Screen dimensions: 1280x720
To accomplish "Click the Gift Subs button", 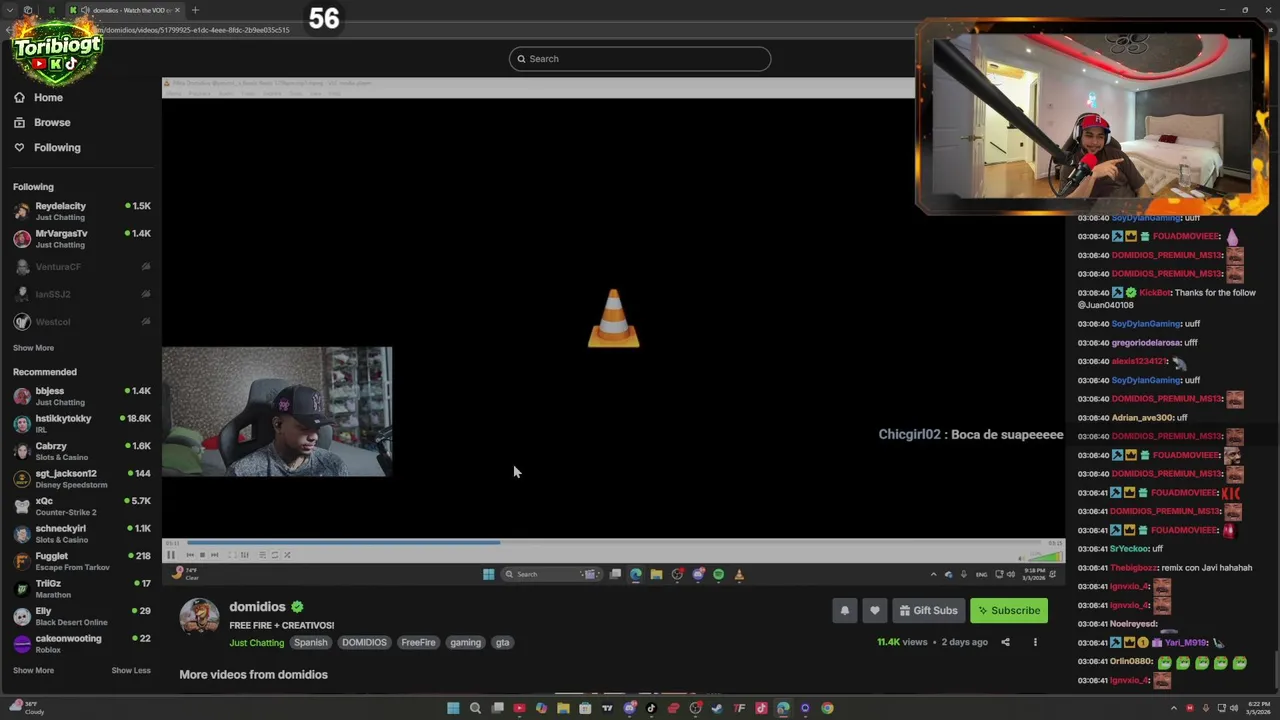I will [x=928, y=611].
